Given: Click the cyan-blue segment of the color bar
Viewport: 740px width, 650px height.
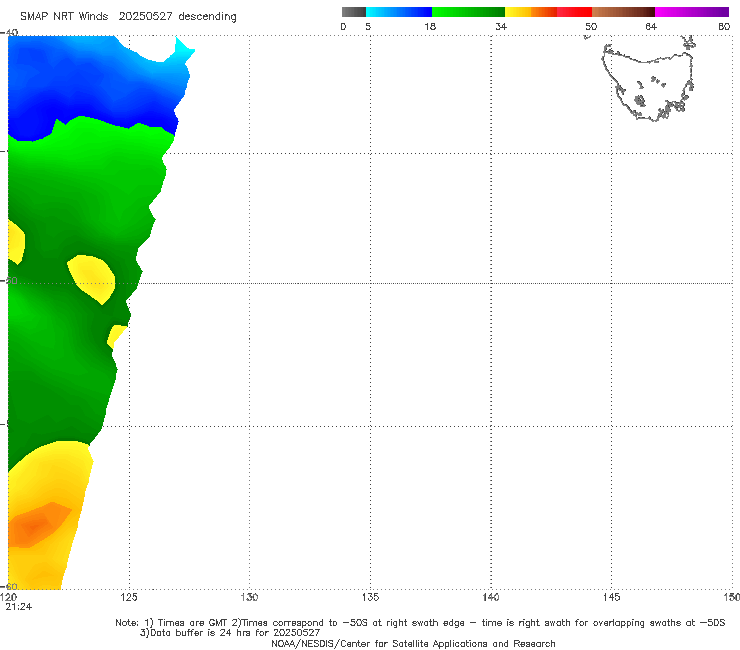Looking at the screenshot, I should 399,12.
